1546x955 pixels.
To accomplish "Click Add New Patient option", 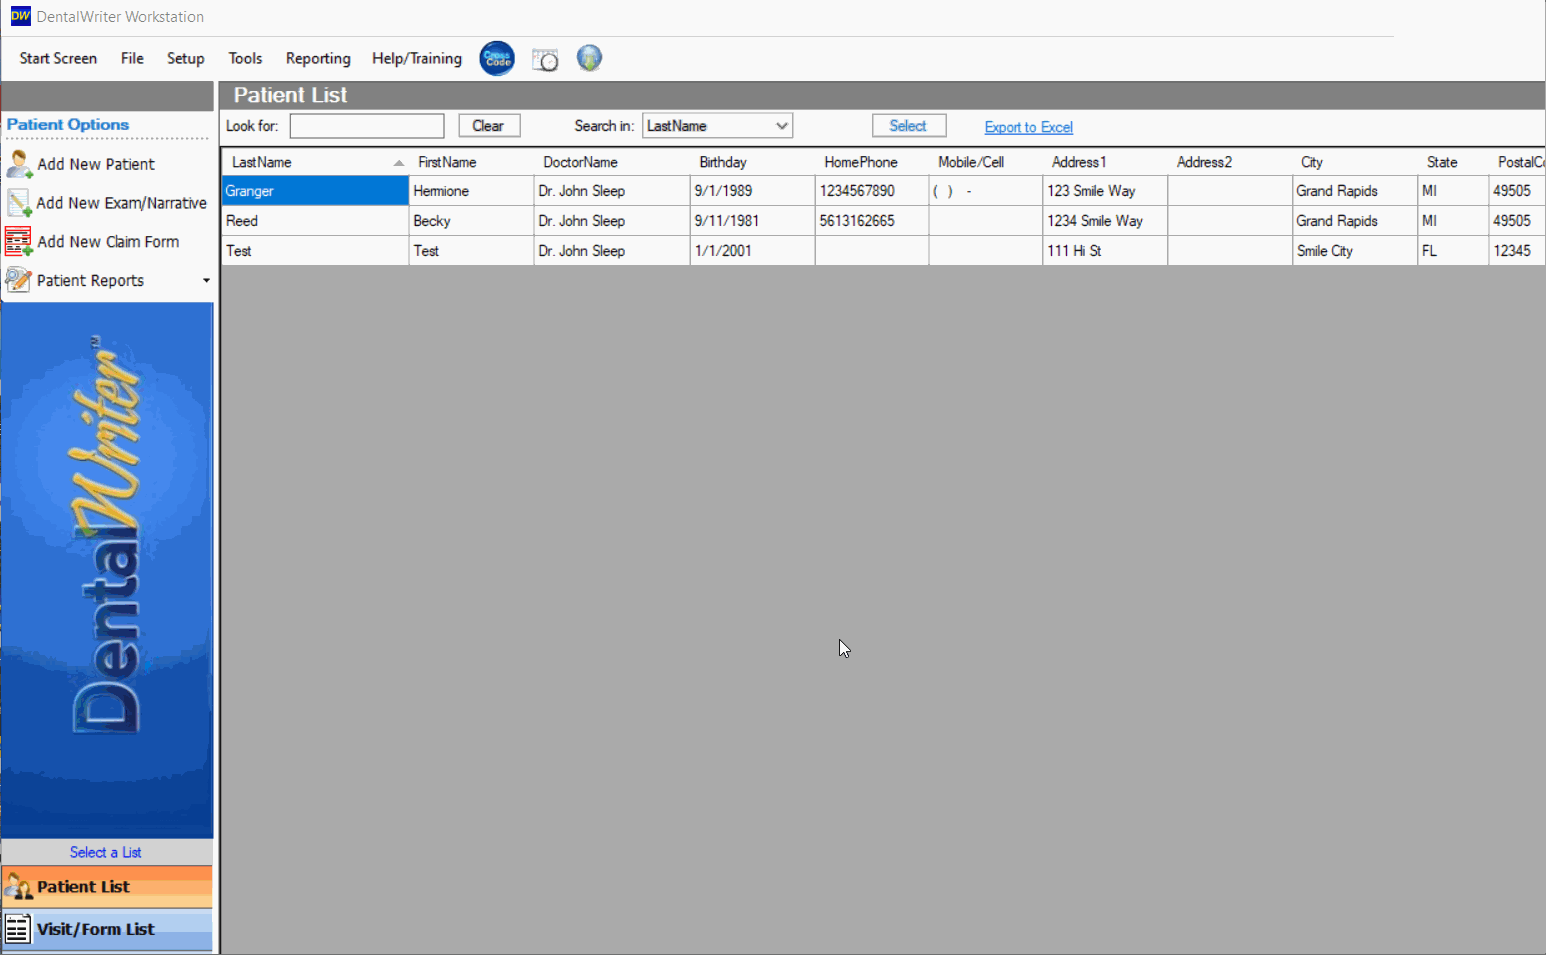I will pyautogui.click(x=96, y=164).
